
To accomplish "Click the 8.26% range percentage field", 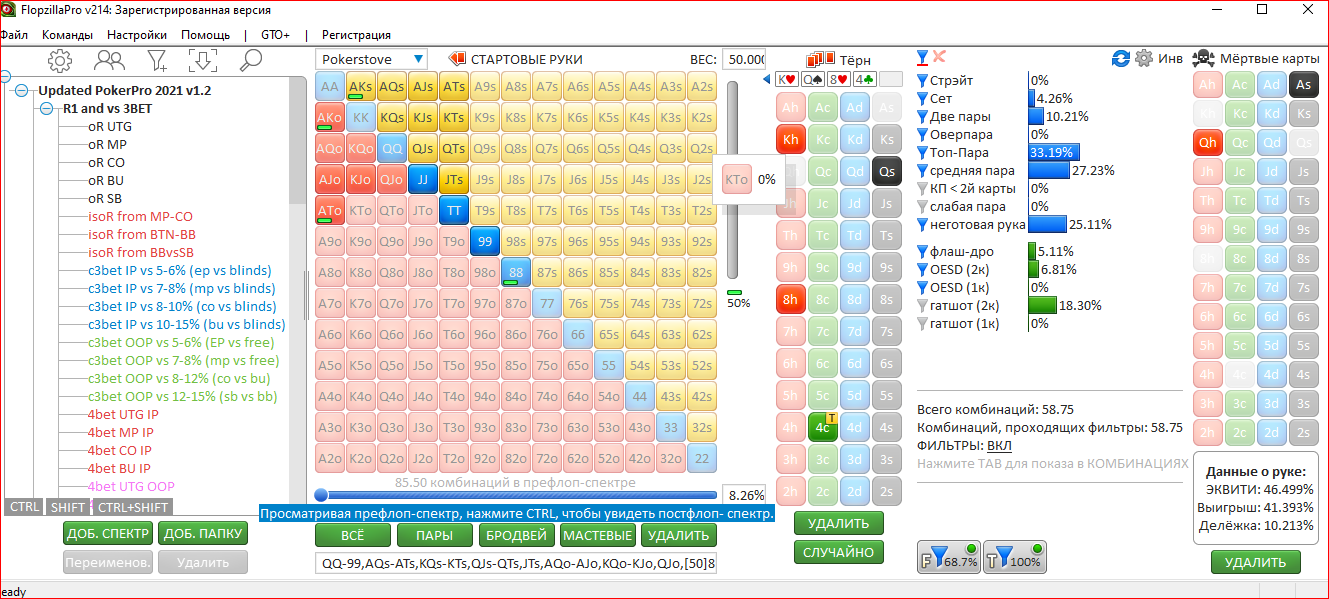I will [x=745, y=495].
